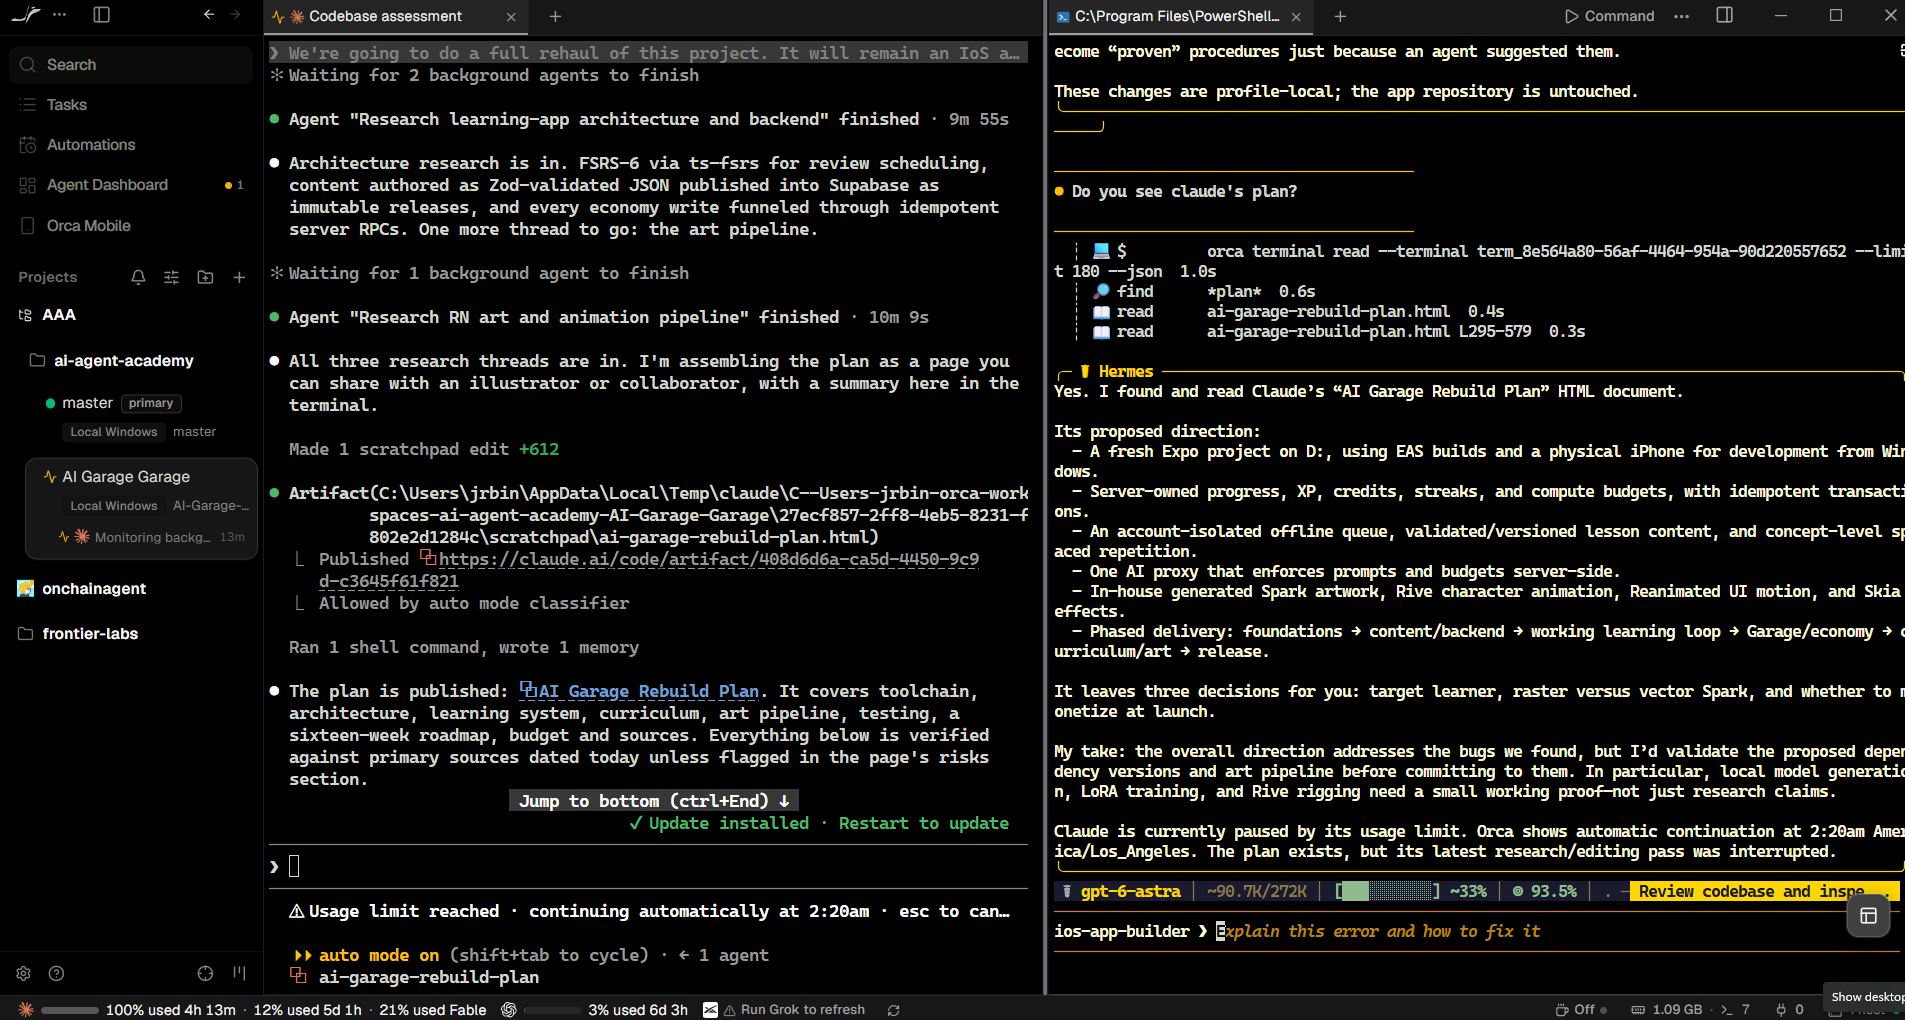
Task: Toggle the right side panel layout
Action: (1724, 15)
